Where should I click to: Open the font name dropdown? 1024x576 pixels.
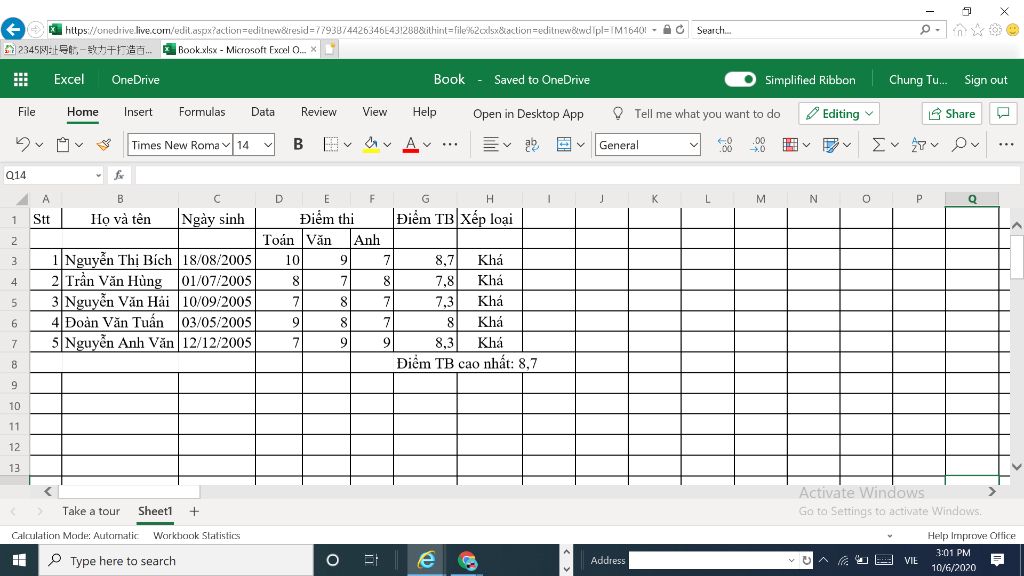point(225,145)
